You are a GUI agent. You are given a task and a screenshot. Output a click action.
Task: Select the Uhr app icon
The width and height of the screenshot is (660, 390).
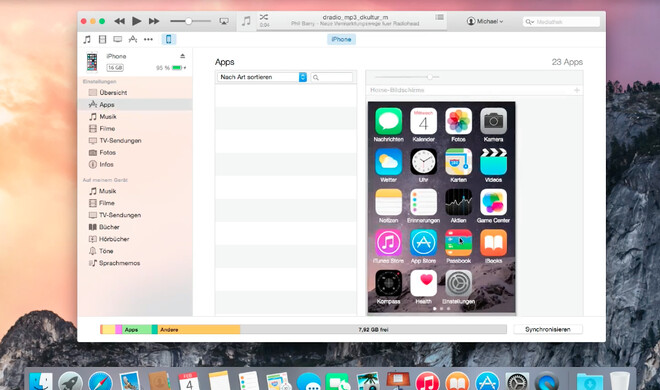[423, 162]
